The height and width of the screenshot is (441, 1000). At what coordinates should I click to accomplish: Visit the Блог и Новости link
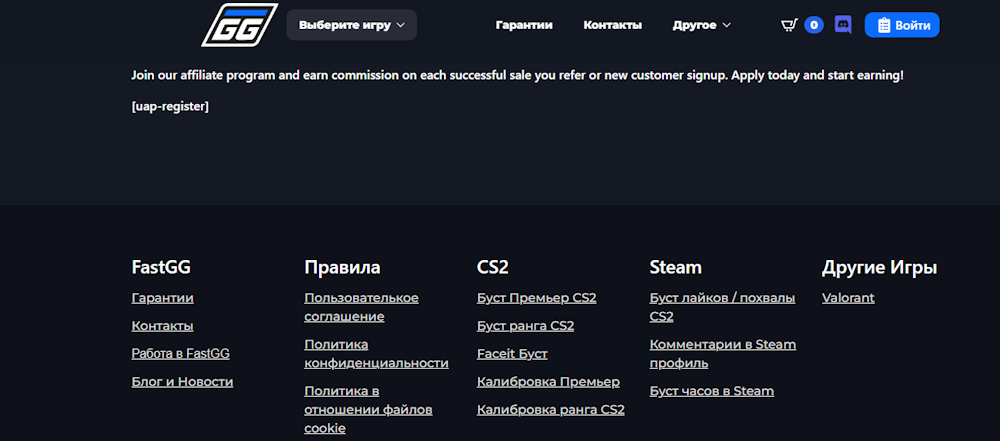coord(182,381)
